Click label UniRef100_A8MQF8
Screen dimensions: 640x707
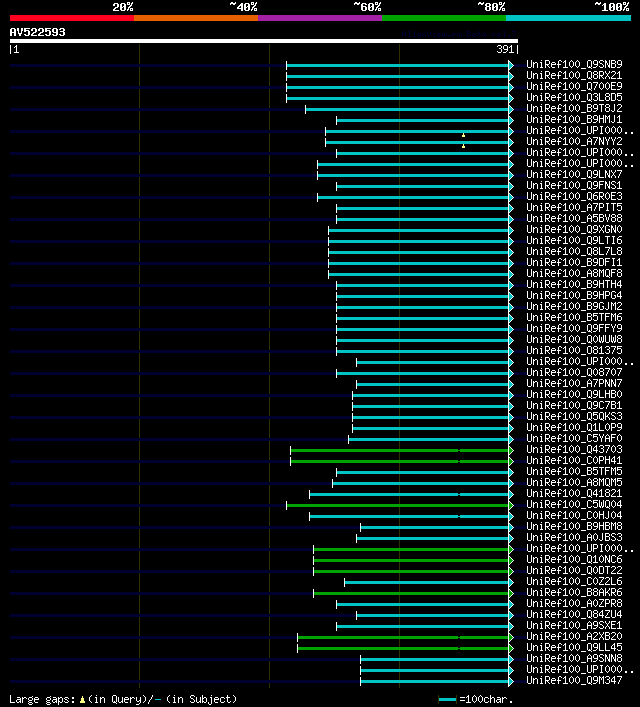pos(574,273)
